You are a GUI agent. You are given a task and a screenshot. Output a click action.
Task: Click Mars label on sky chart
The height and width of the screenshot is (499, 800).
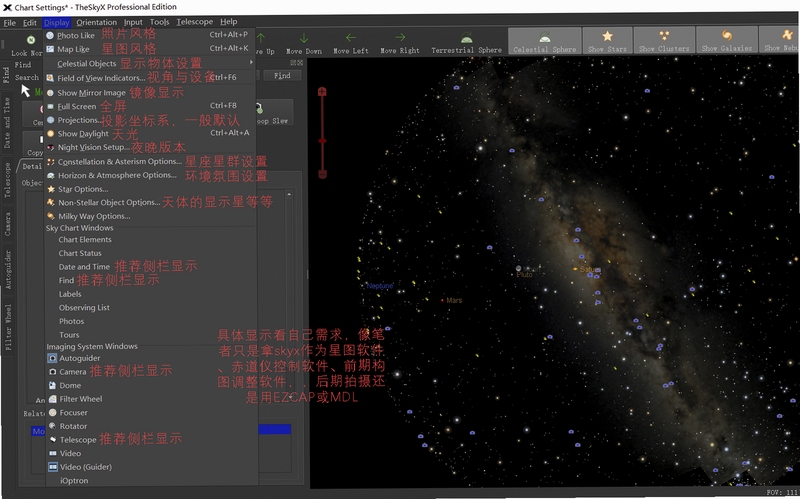[454, 301]
